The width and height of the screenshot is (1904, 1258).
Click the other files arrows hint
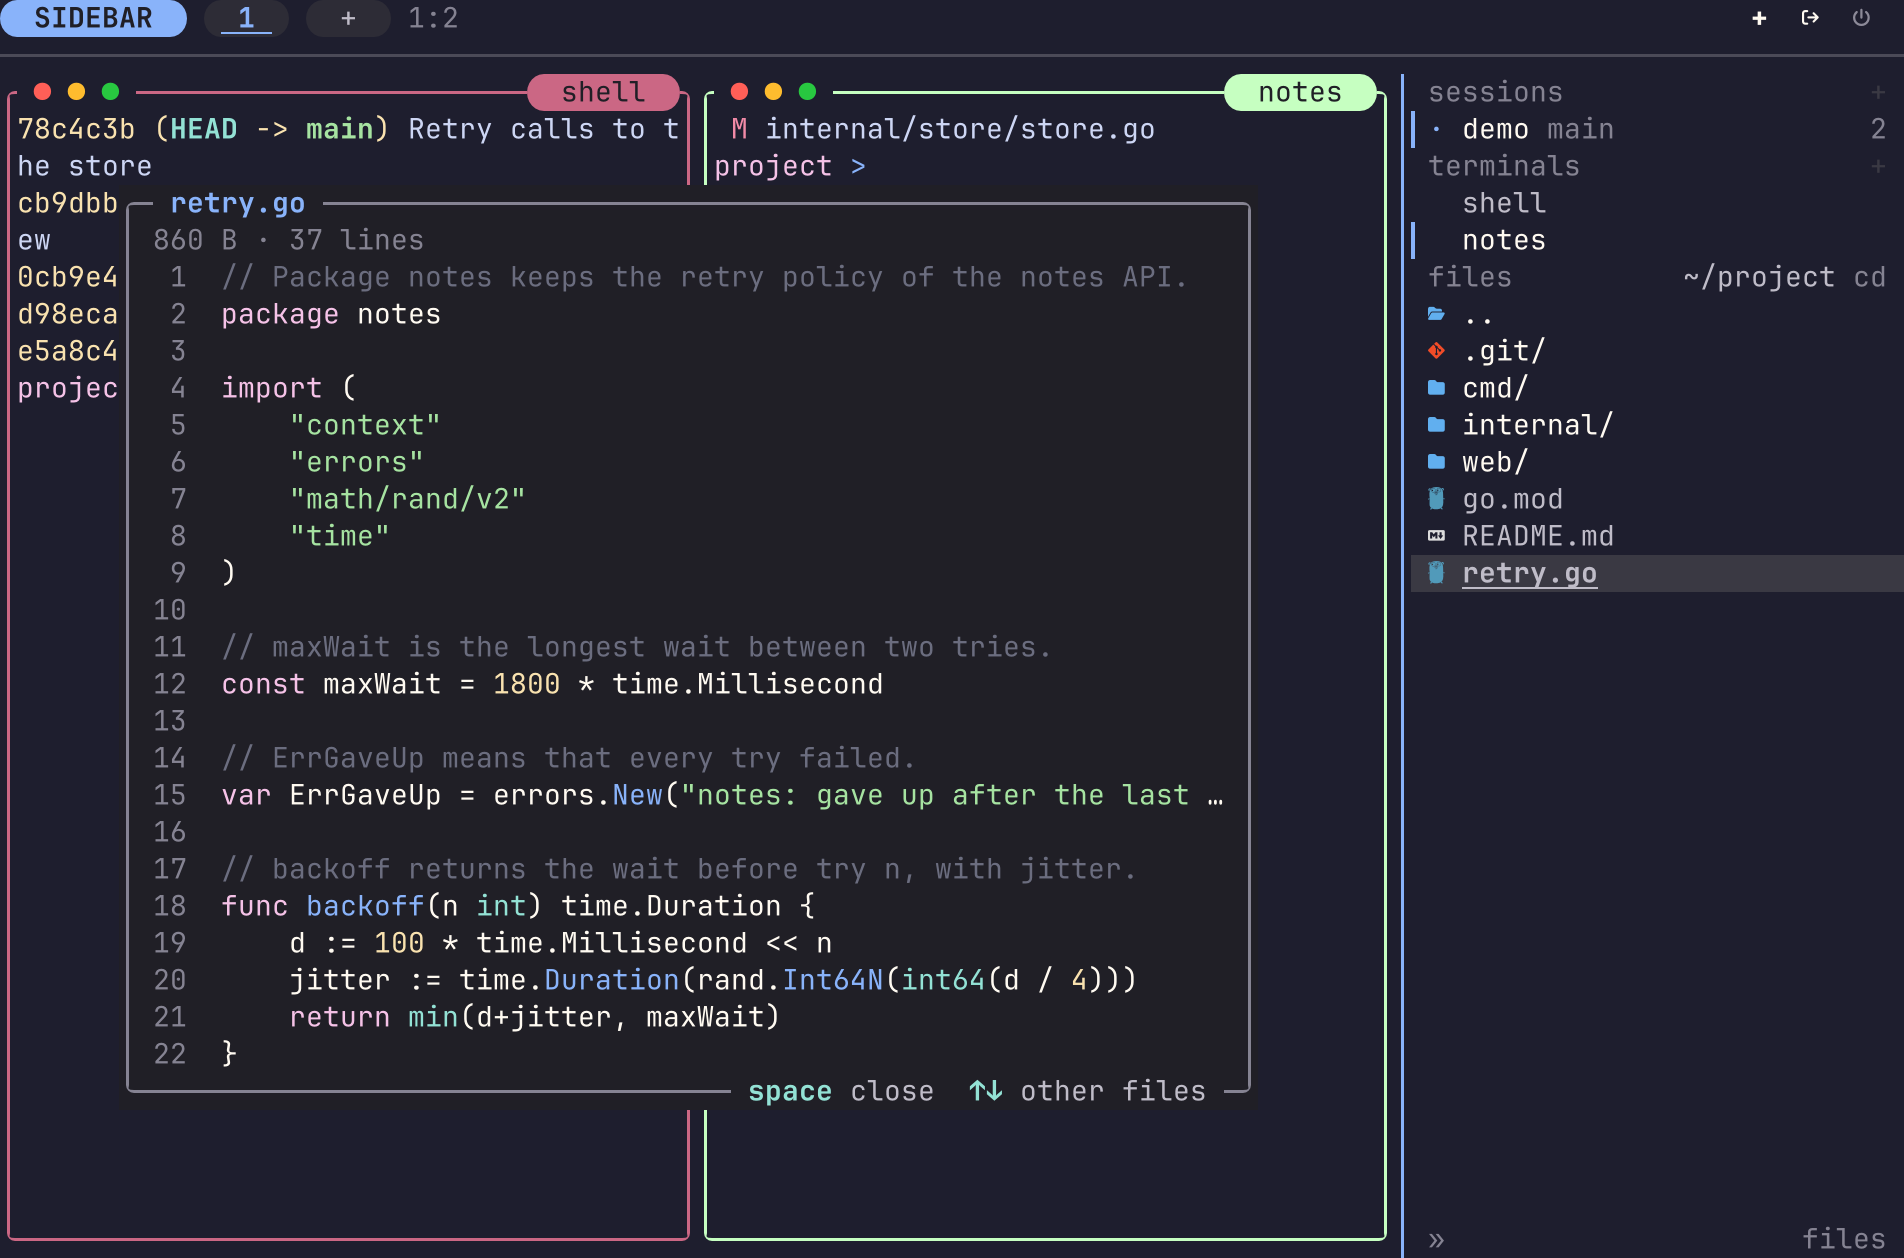coord(1087,1091)
